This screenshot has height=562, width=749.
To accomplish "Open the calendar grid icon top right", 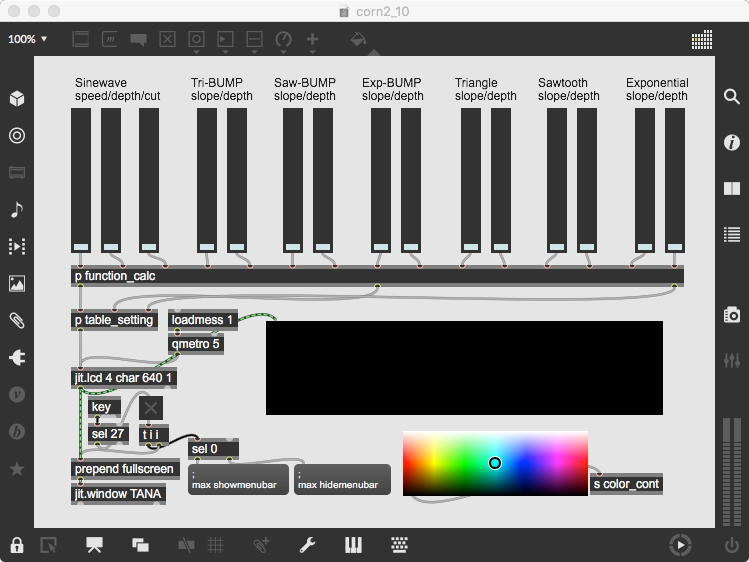I will [x=702, y=40].
